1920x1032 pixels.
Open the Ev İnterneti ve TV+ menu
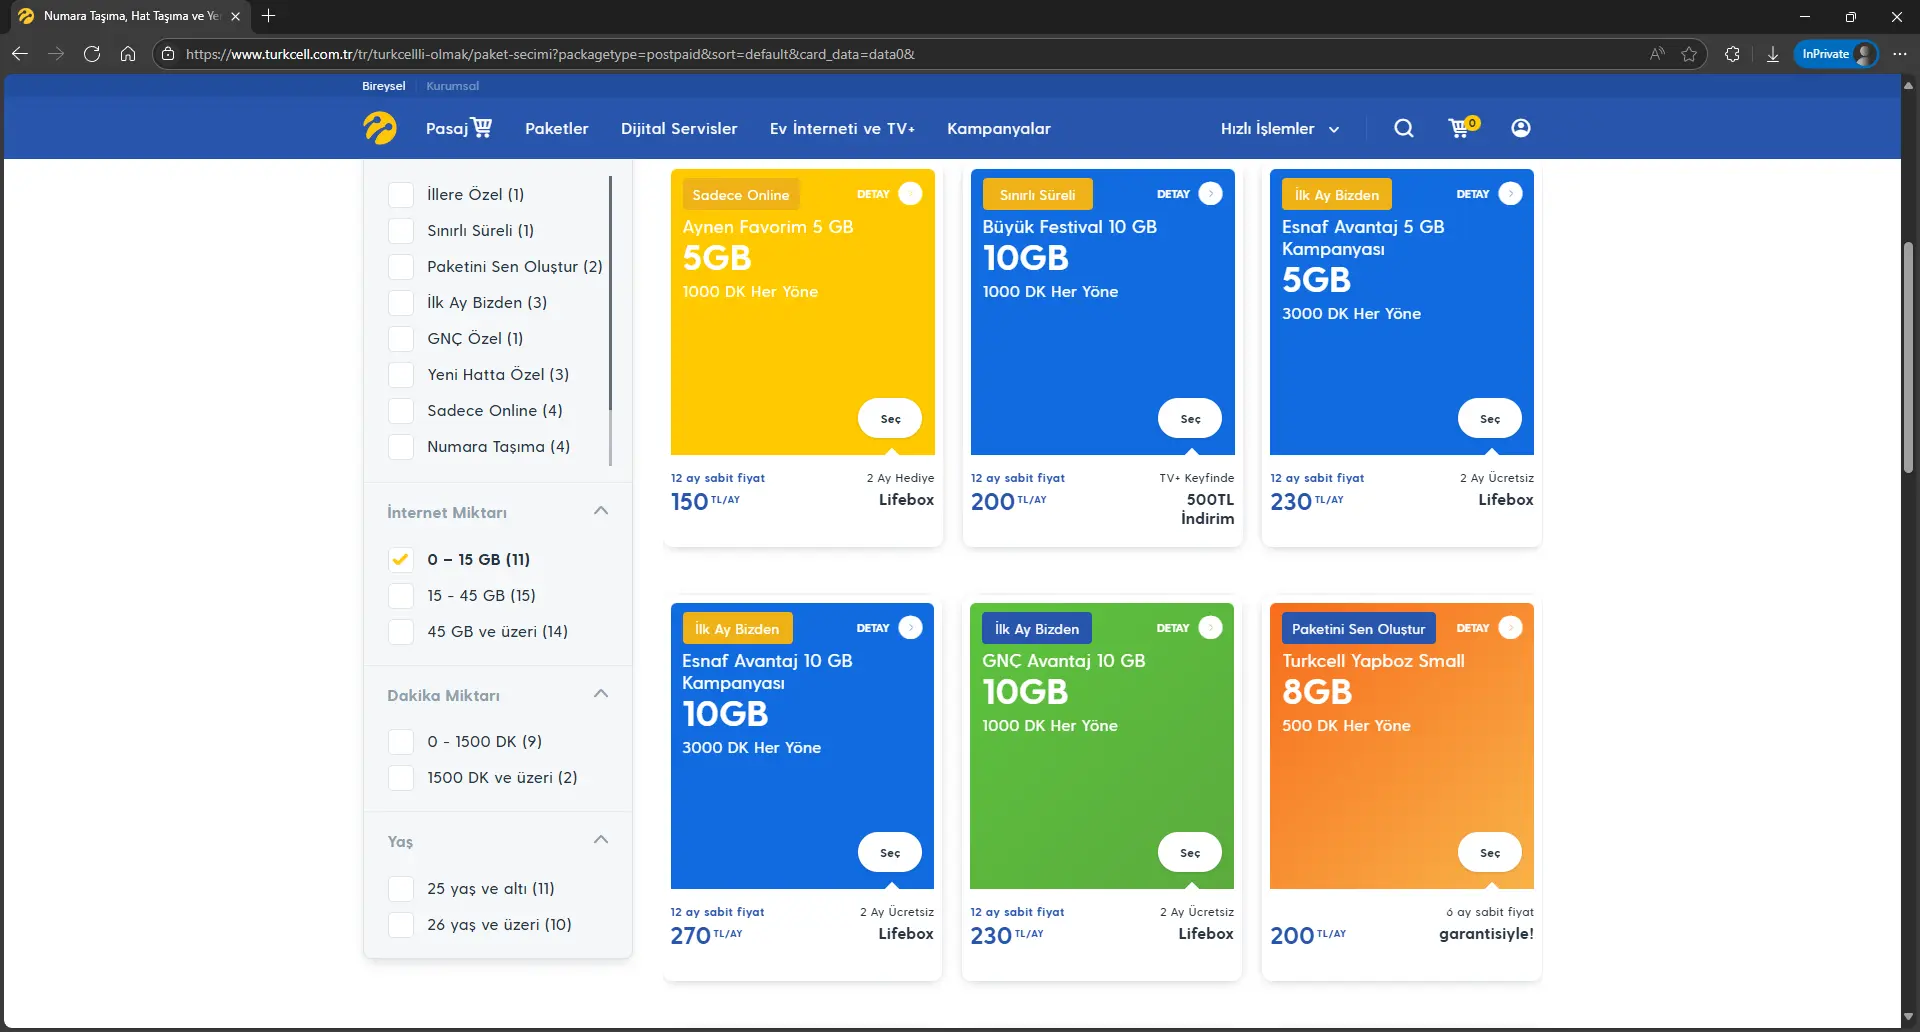(x=842, y=129)
